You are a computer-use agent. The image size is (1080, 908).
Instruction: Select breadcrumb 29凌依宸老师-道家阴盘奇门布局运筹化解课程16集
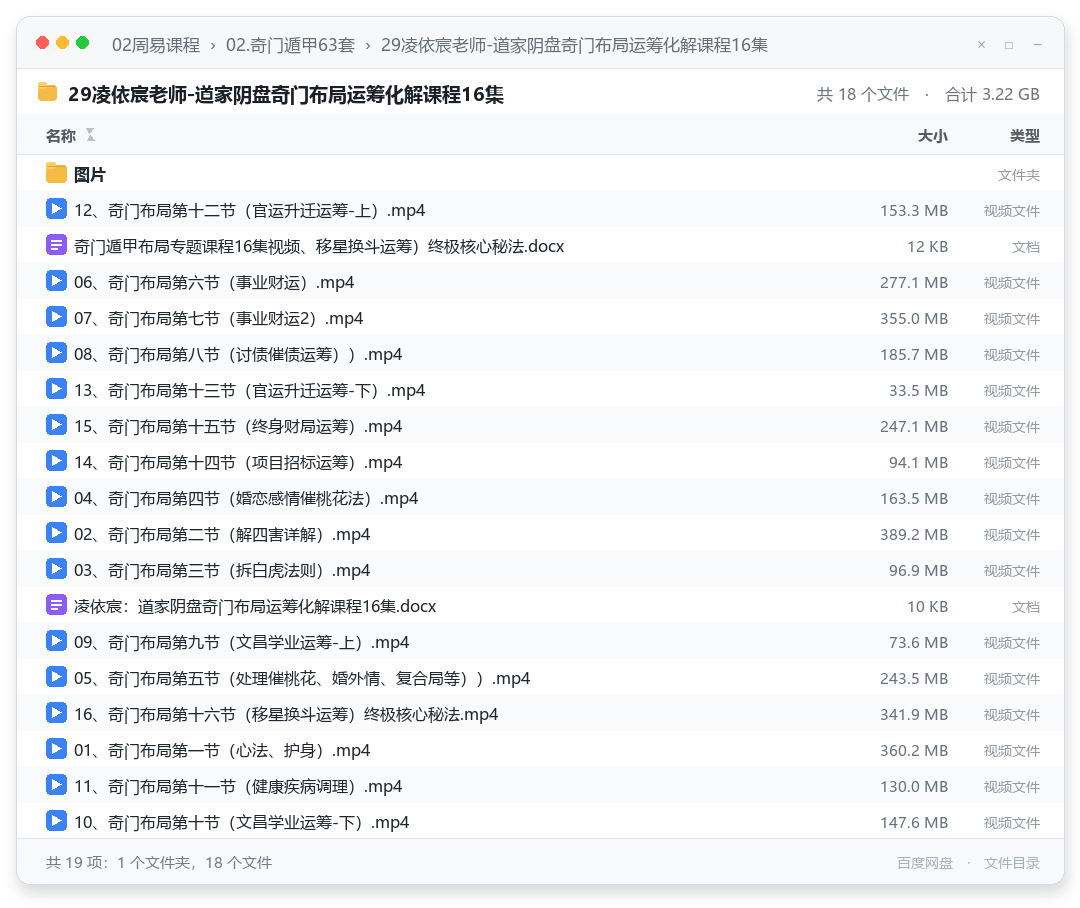pos(574,45)
